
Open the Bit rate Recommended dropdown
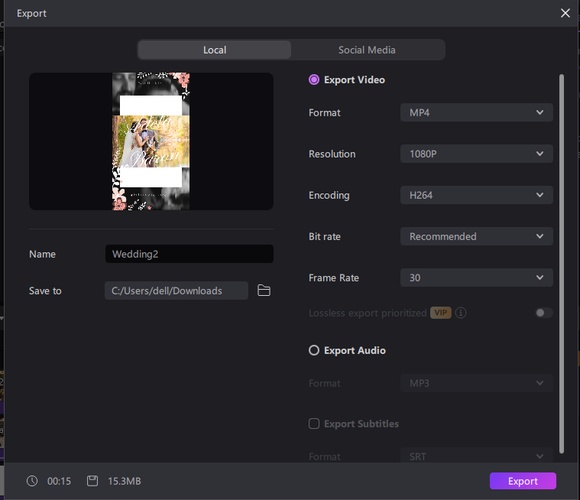[x=476, y=236]
